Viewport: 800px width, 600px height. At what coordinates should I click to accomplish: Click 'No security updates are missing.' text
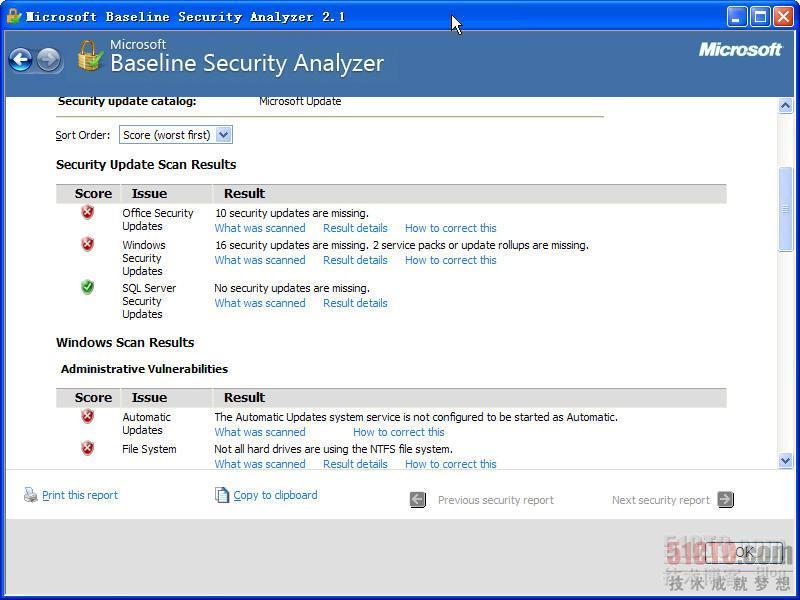(292, 288)
